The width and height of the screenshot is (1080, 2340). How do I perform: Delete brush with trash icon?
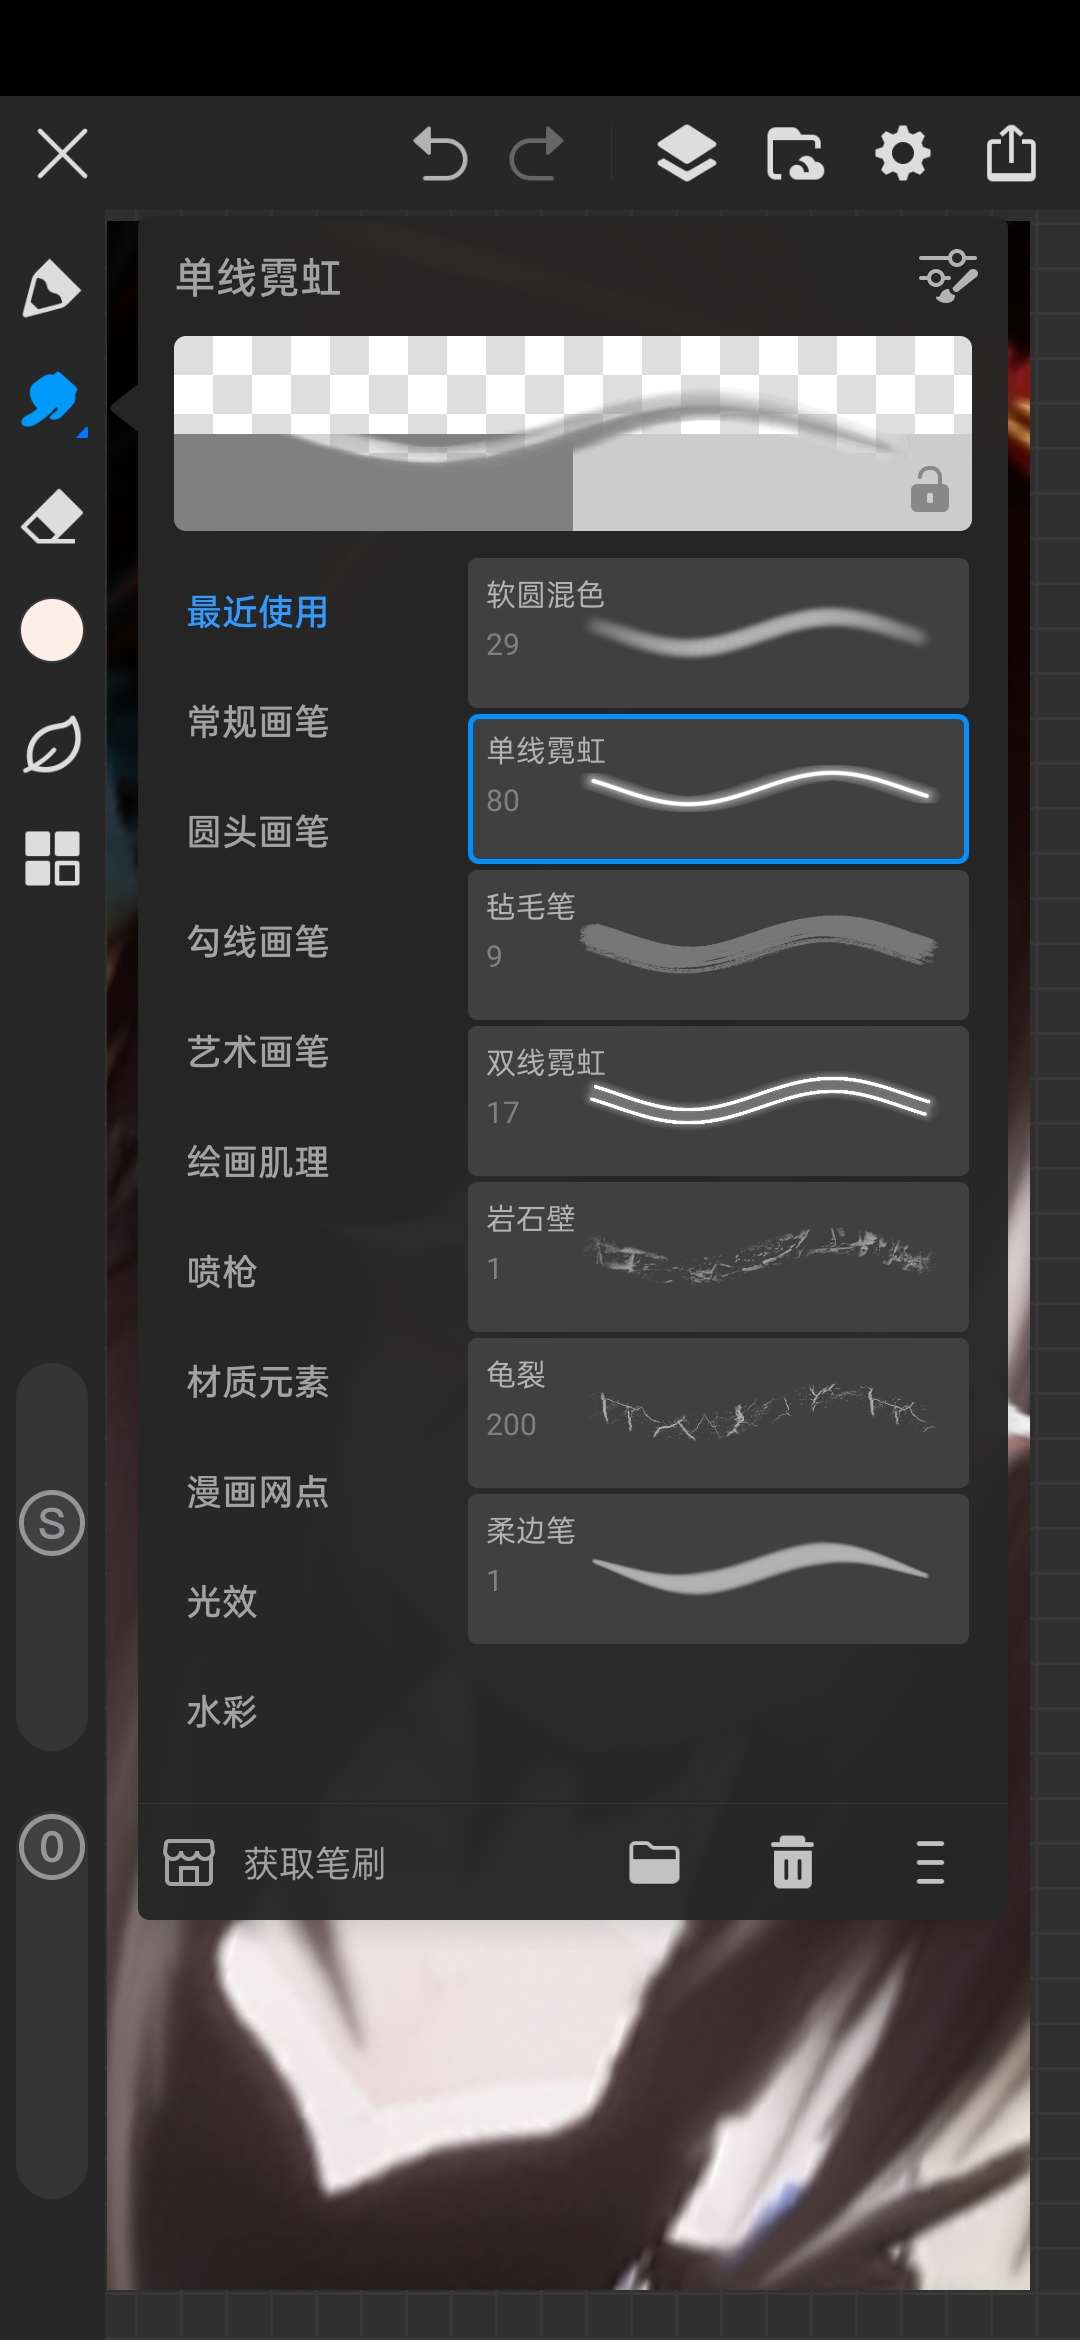[x=792, y=1862]
